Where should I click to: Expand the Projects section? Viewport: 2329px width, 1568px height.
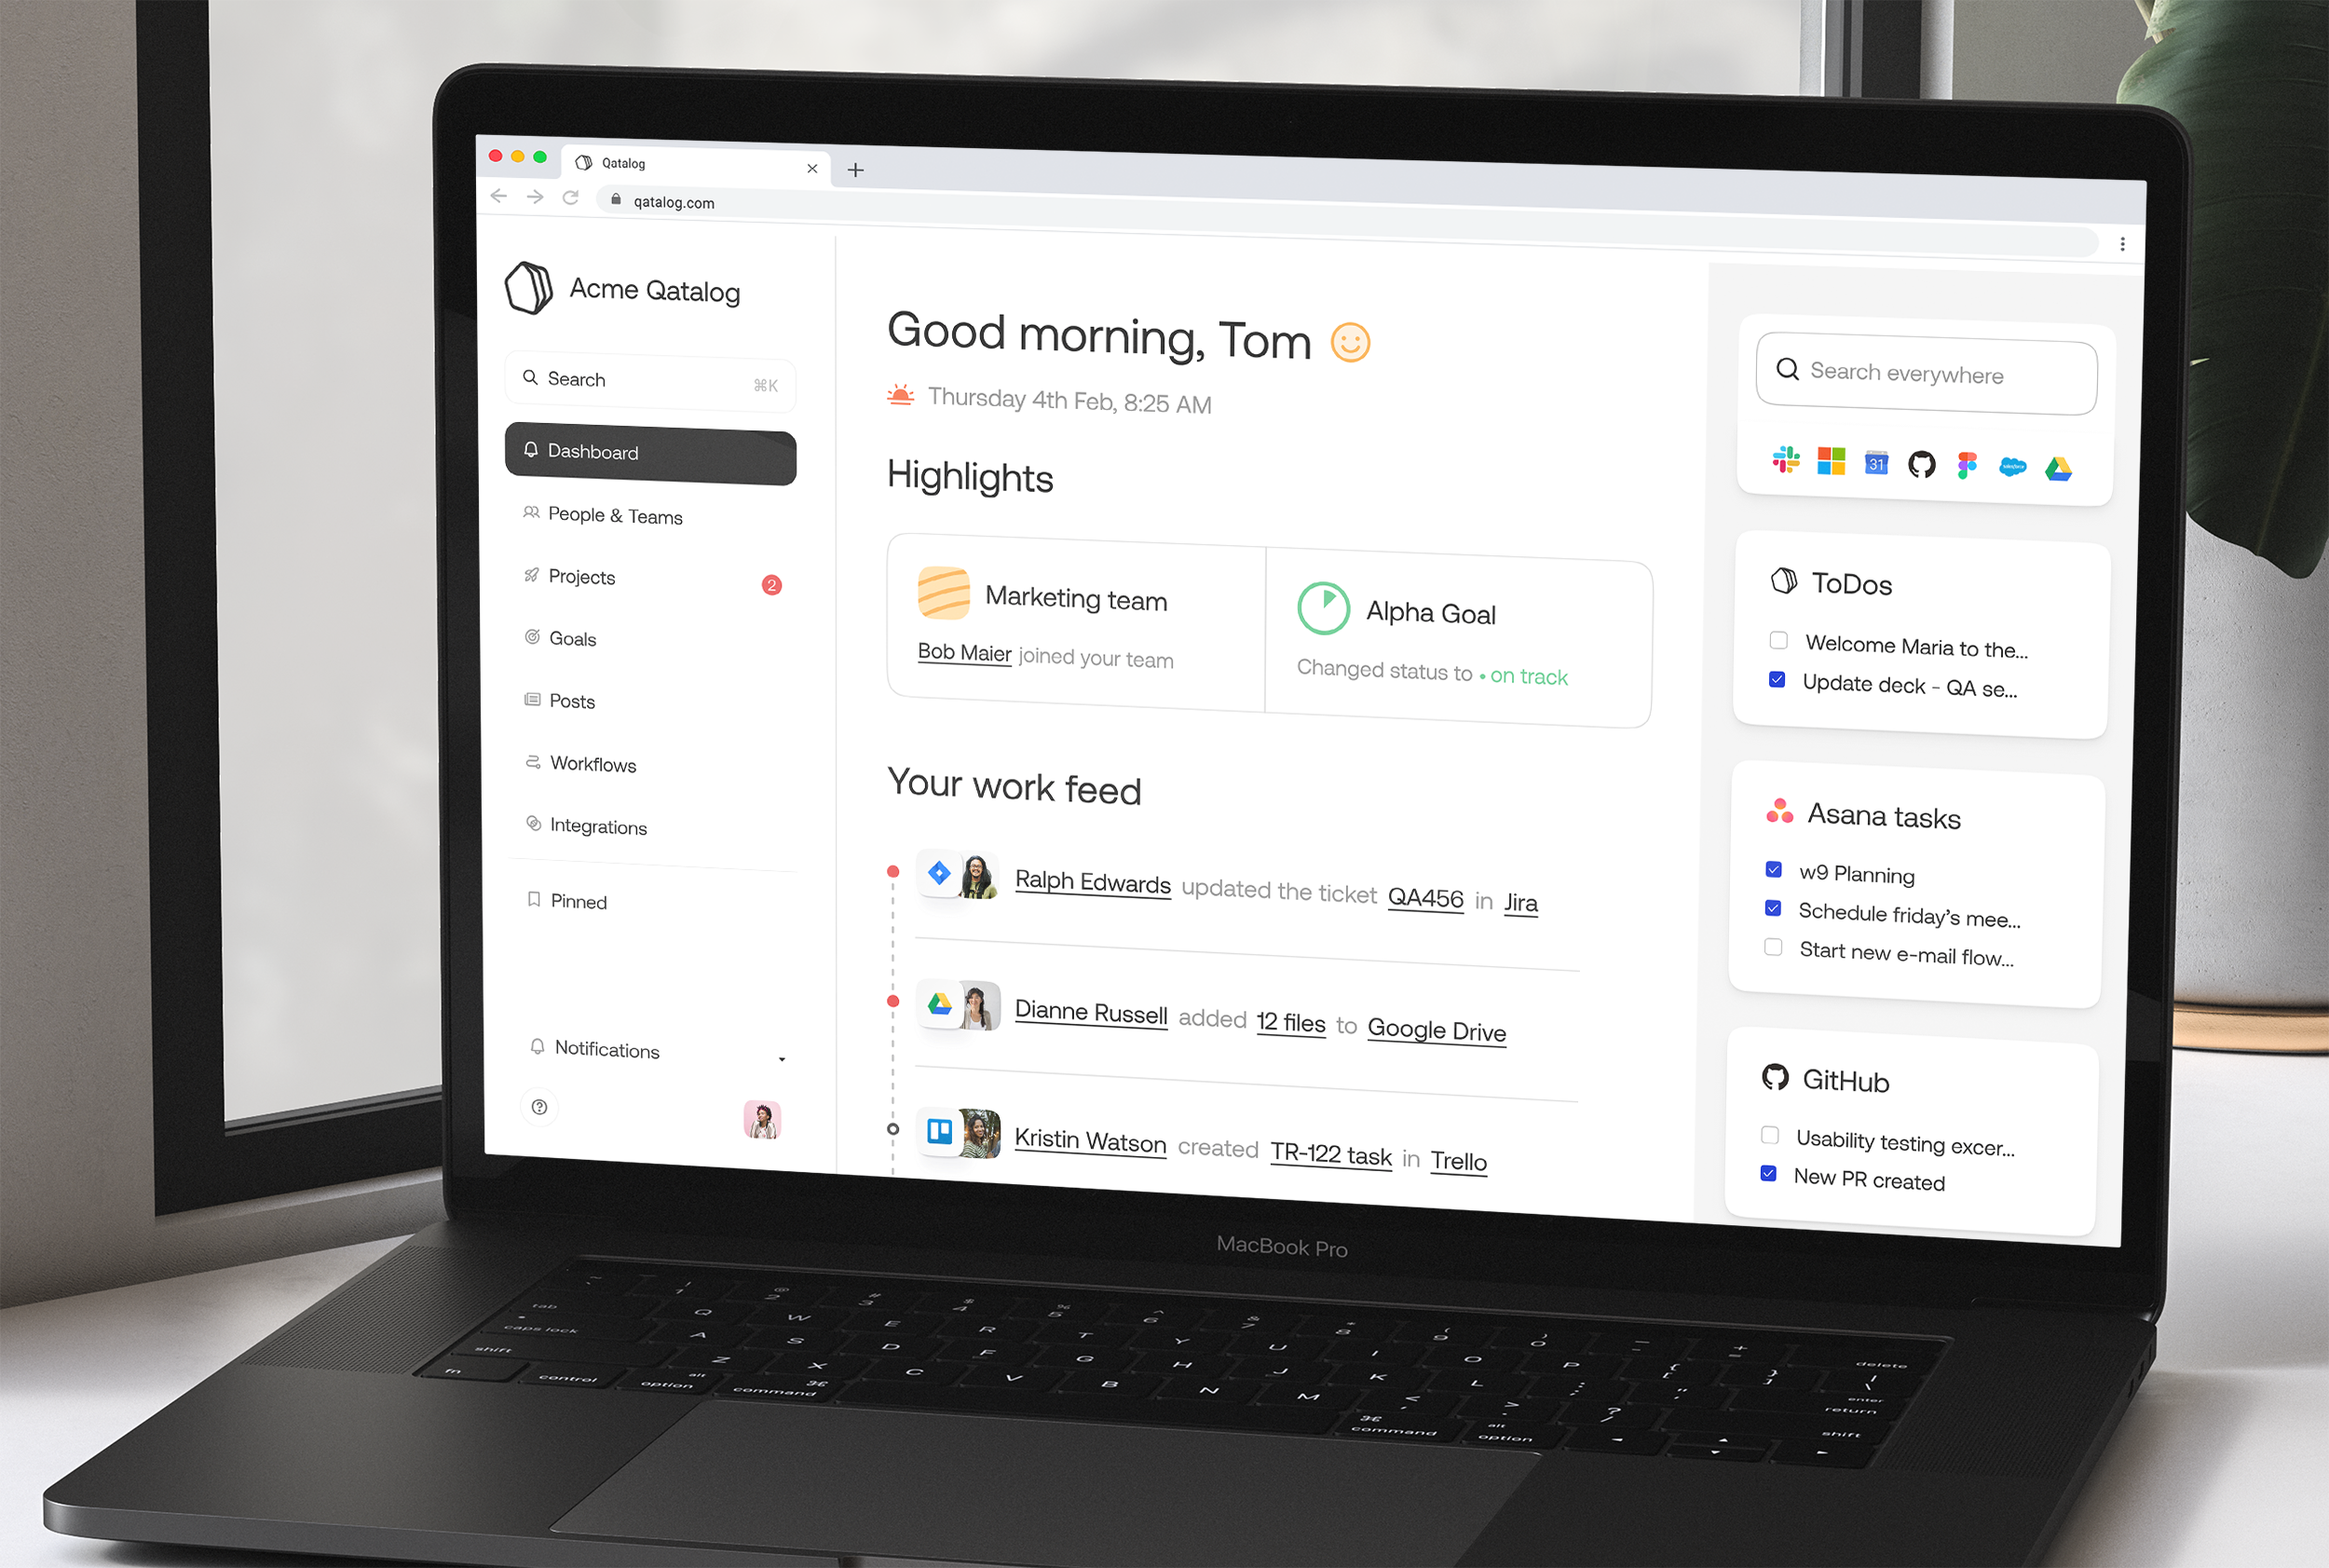pos(582,576)
